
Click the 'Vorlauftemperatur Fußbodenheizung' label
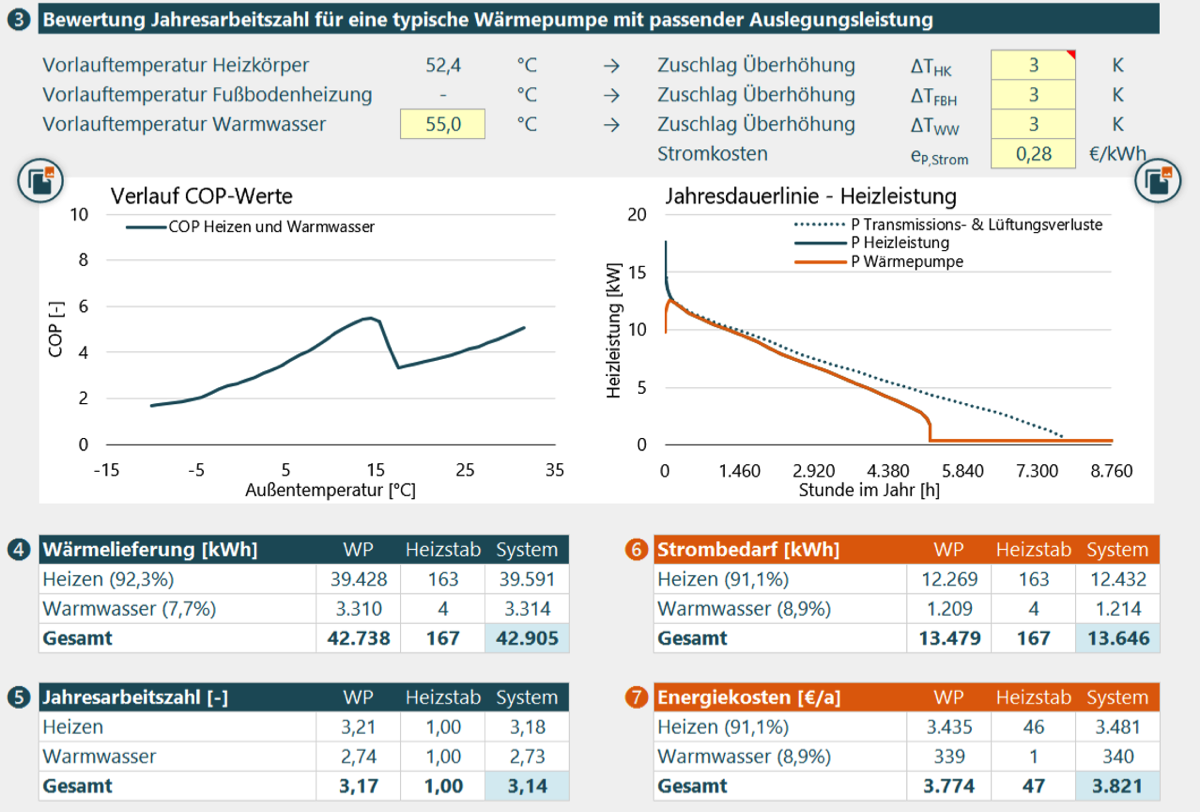[207, 95]
